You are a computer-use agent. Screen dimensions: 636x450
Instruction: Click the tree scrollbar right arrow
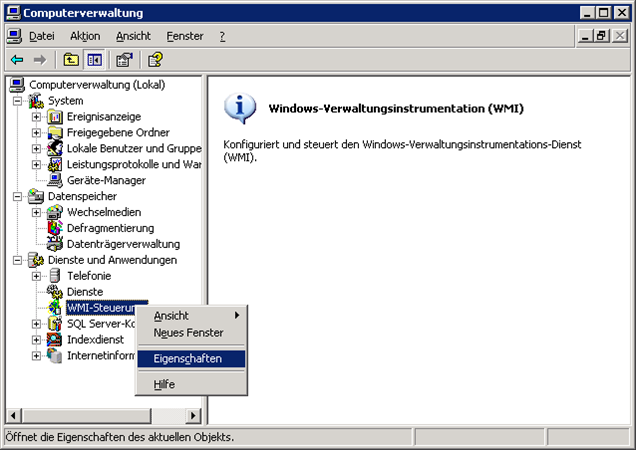tap(193, 415)
